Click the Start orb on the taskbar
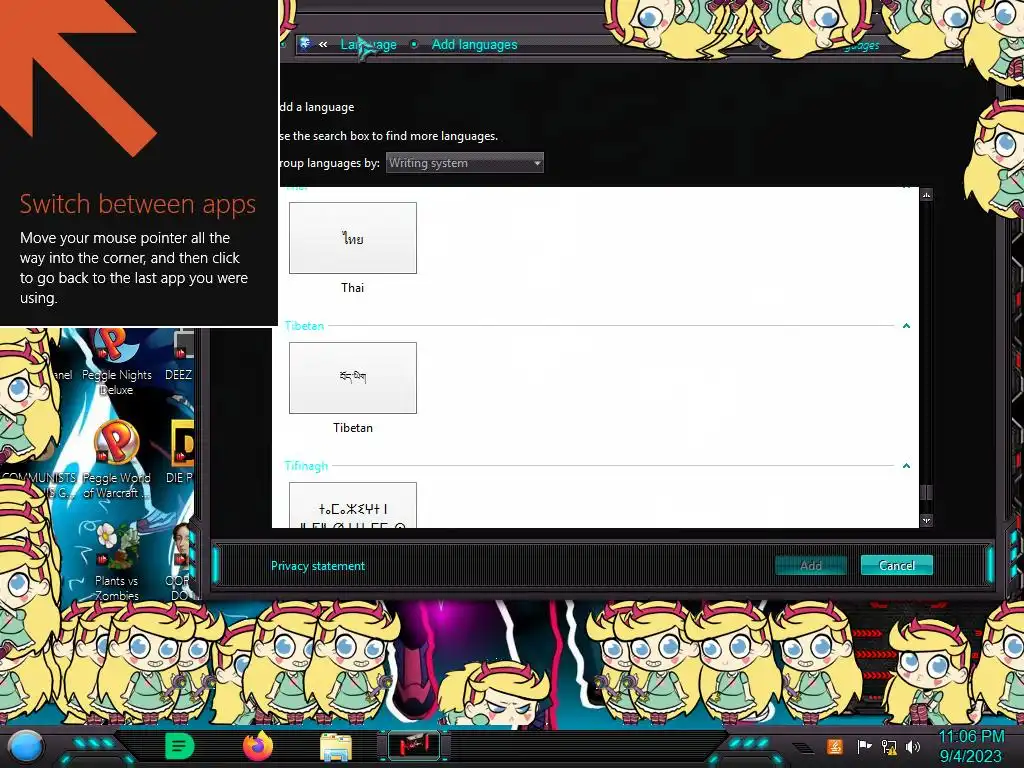 (x=25, y=747)
